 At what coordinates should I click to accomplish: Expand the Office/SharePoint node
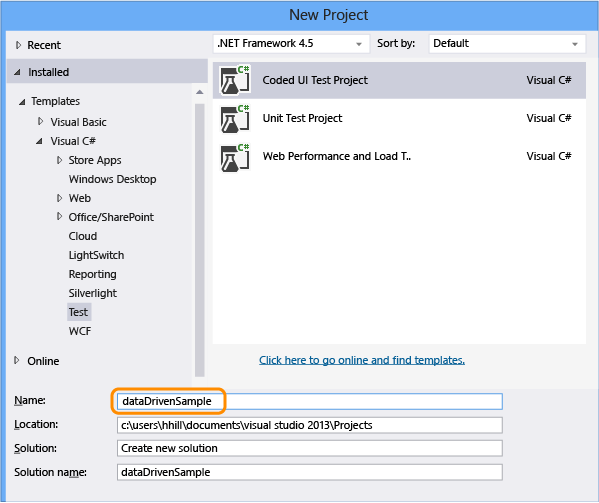coord(59,217)
